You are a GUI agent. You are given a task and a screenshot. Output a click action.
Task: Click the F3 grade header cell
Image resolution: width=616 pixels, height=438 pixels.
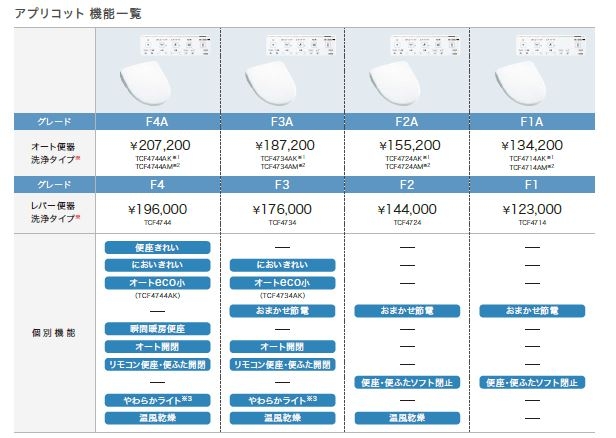coord(282,185)
